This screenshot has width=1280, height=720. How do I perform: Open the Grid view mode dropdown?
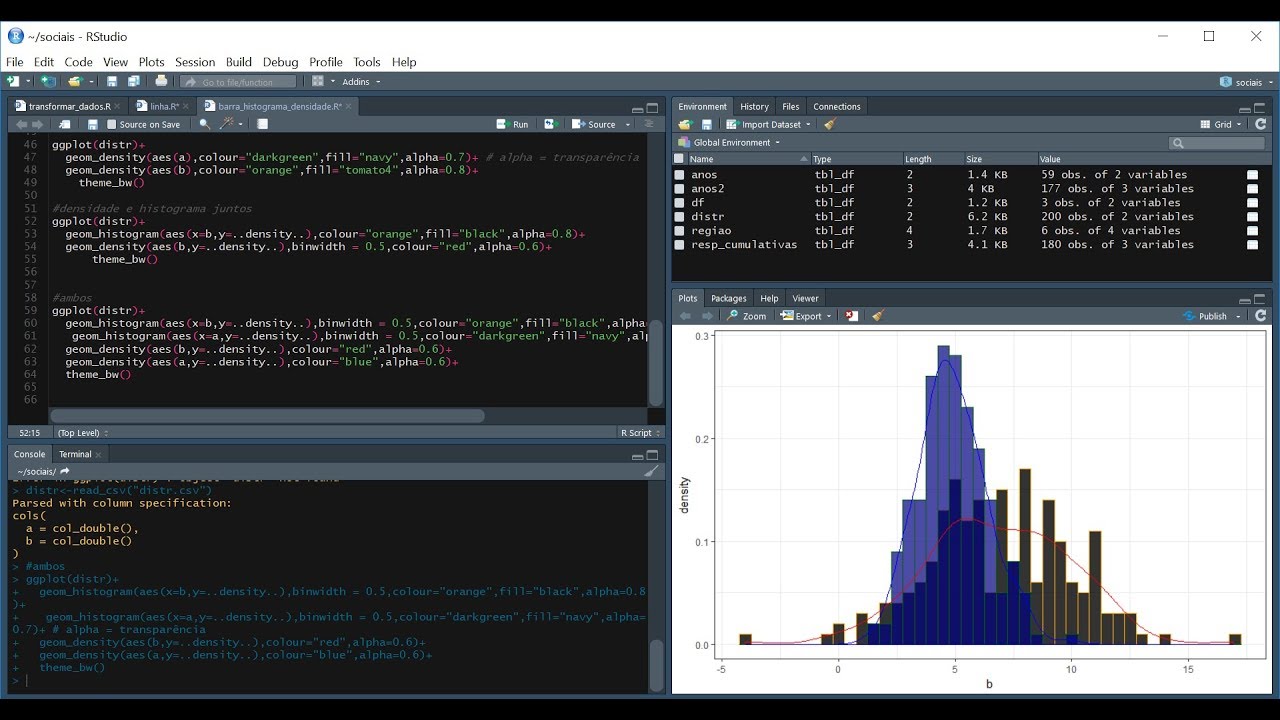pyautogui.click(x=1221, y=125)
